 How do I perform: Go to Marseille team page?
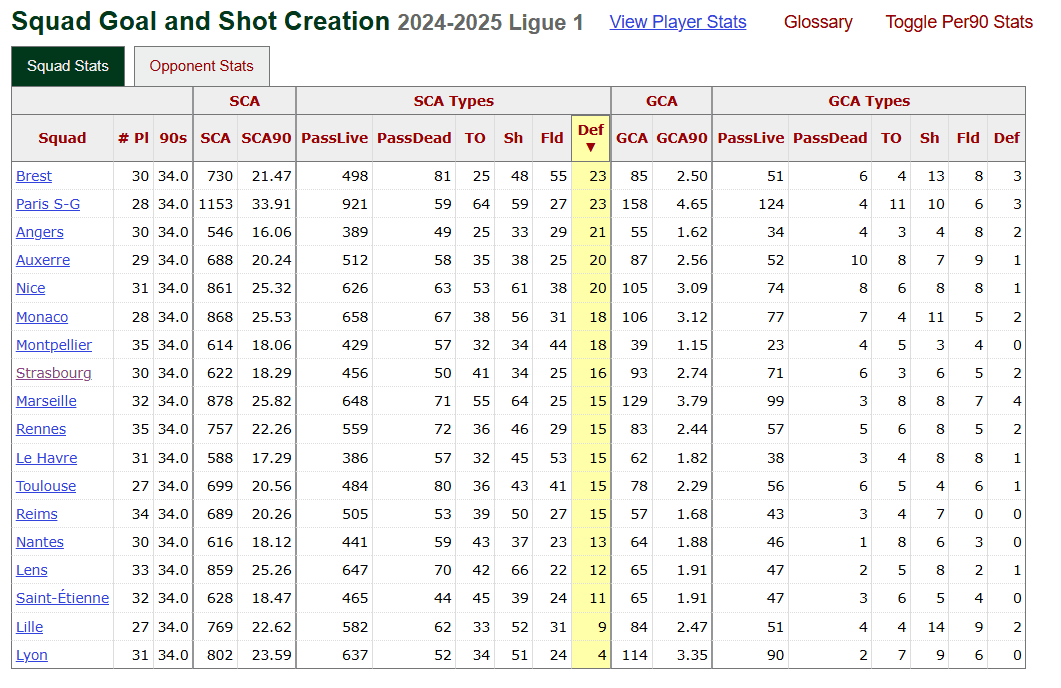pos(46,401)
